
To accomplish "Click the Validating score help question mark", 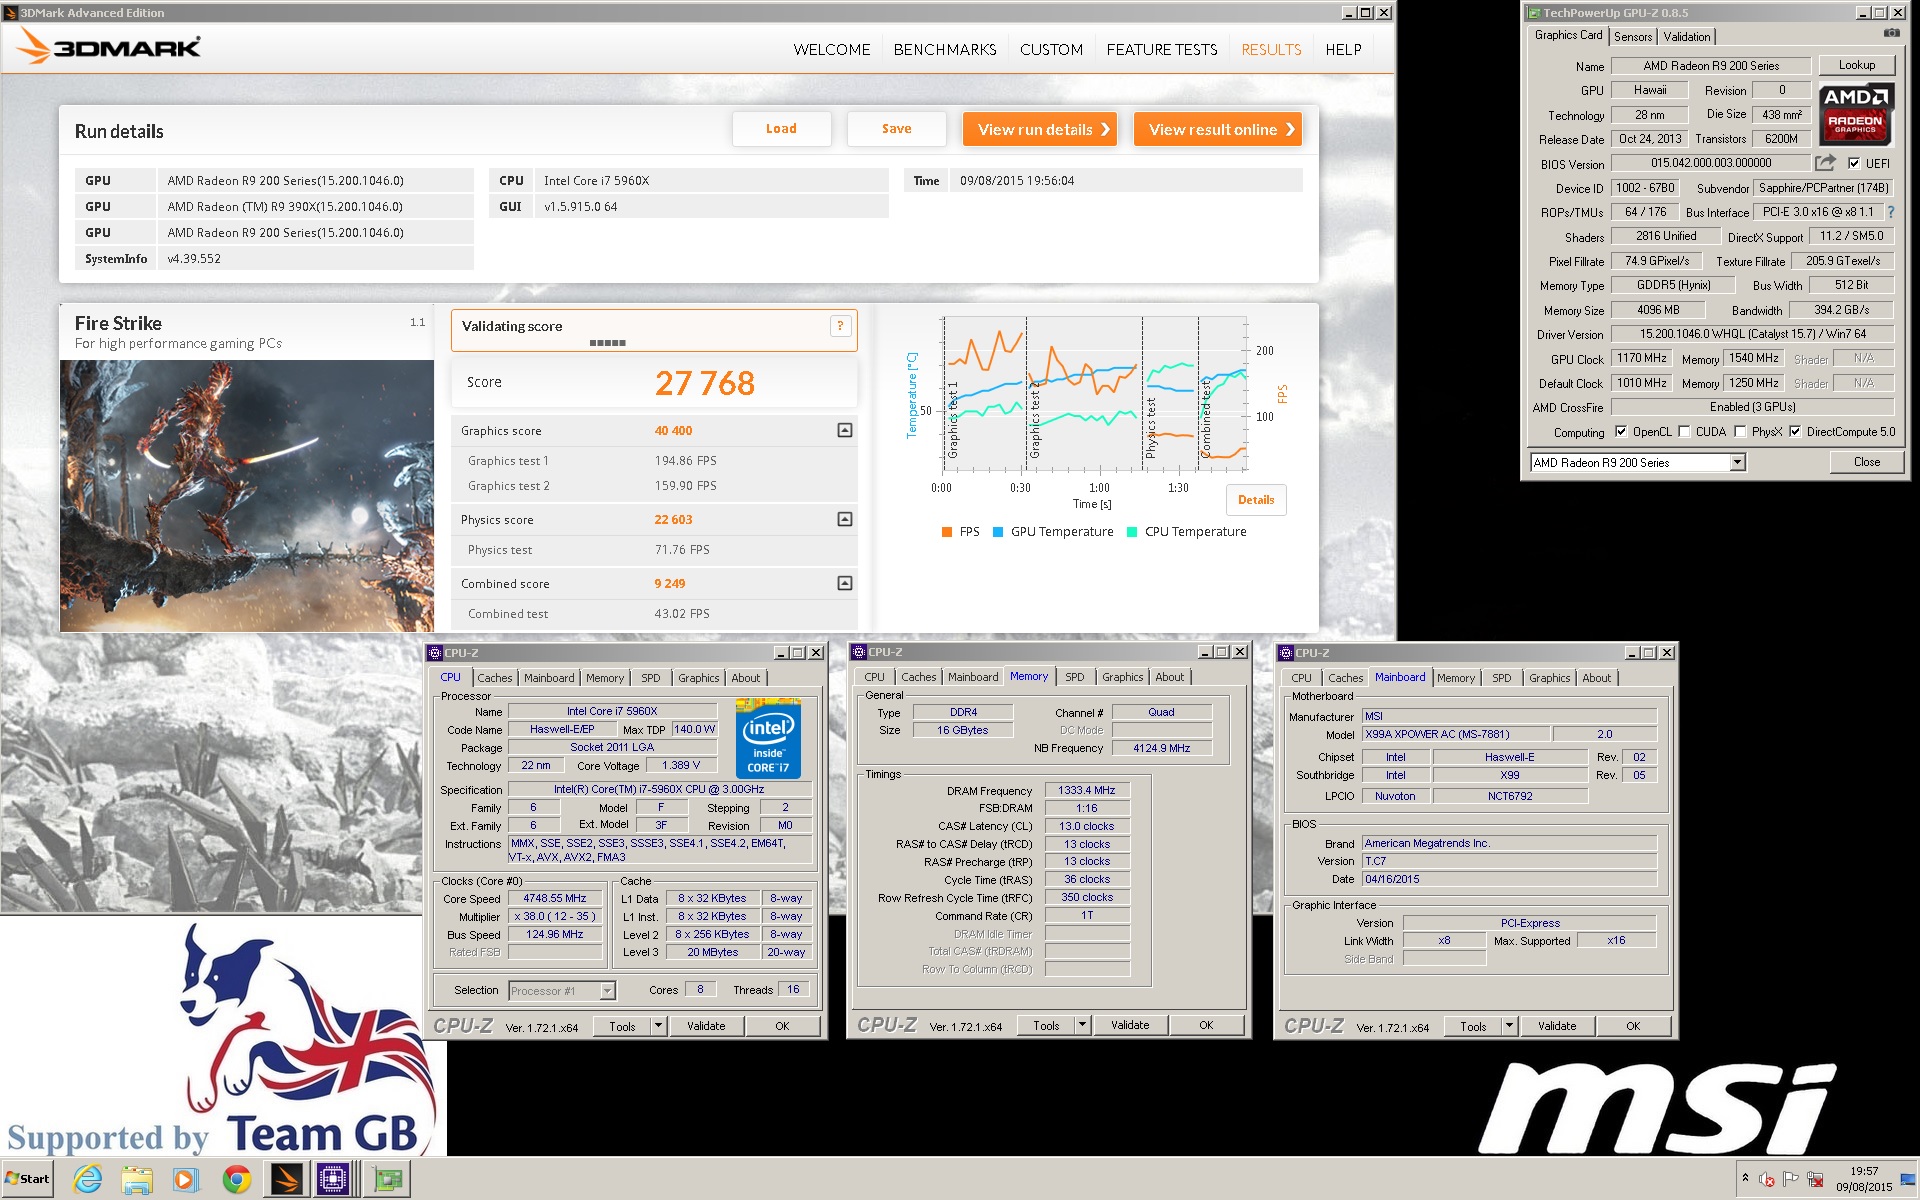I will coord(840,326).
